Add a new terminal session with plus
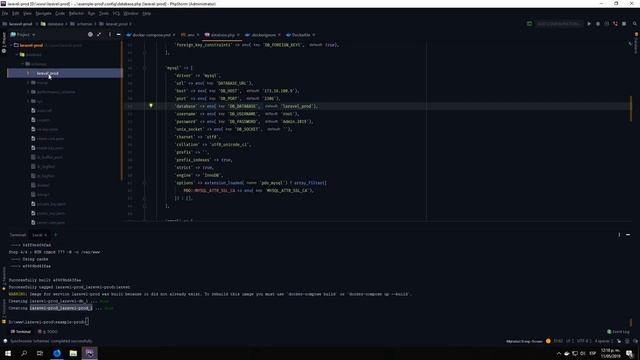Viewport: 640px width, 360px height. (56, 235)
